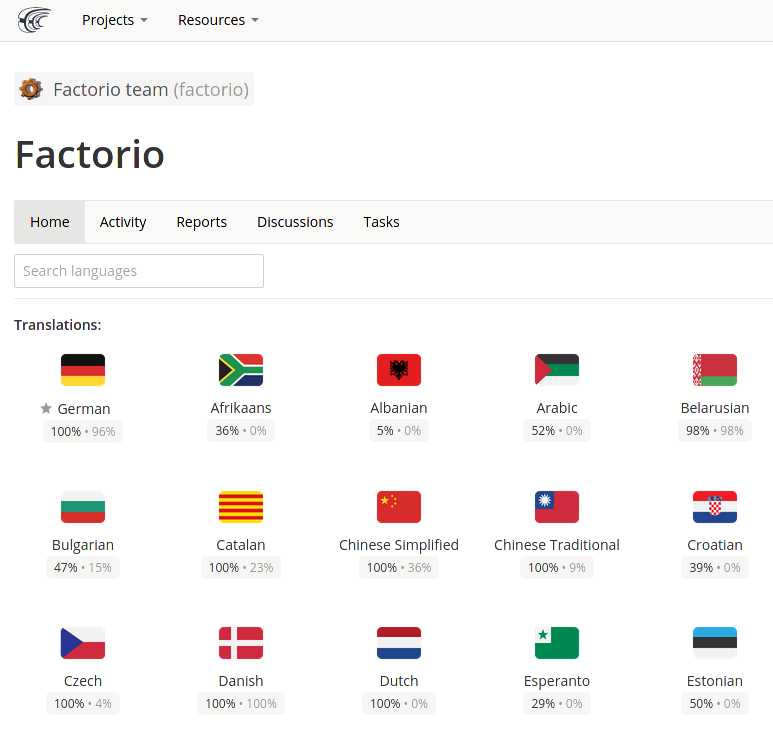Click the Estonian flag icon

click(715, 643)
